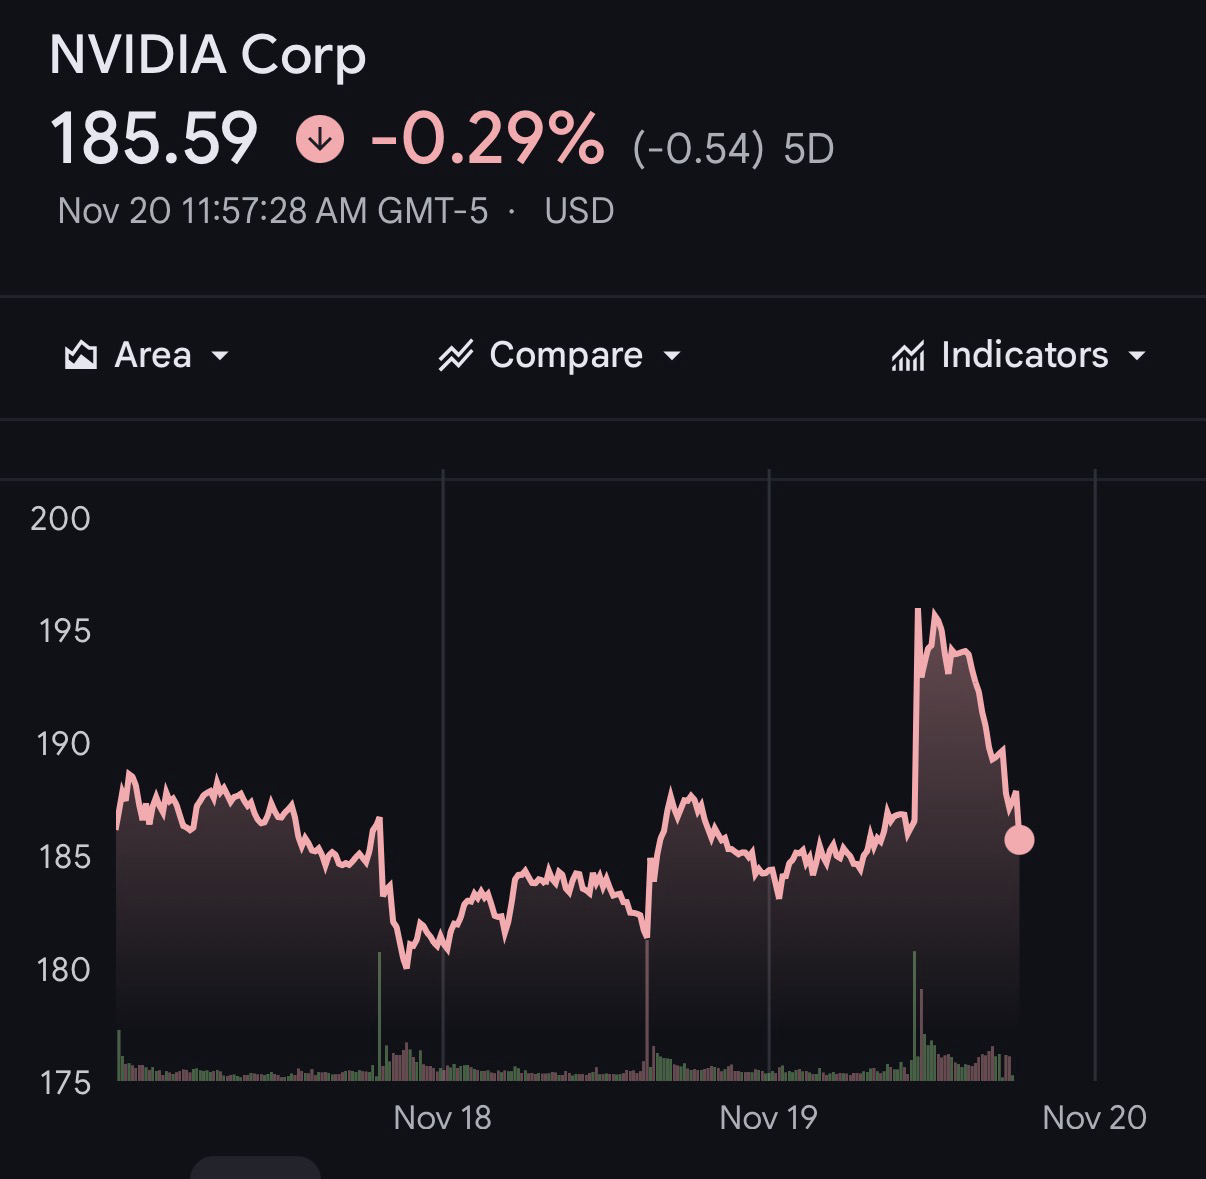The width and height of the screenshot is (1206, 1179).
Task: Open the NVIDIA Corp title
Action: (x=208, y=54)
